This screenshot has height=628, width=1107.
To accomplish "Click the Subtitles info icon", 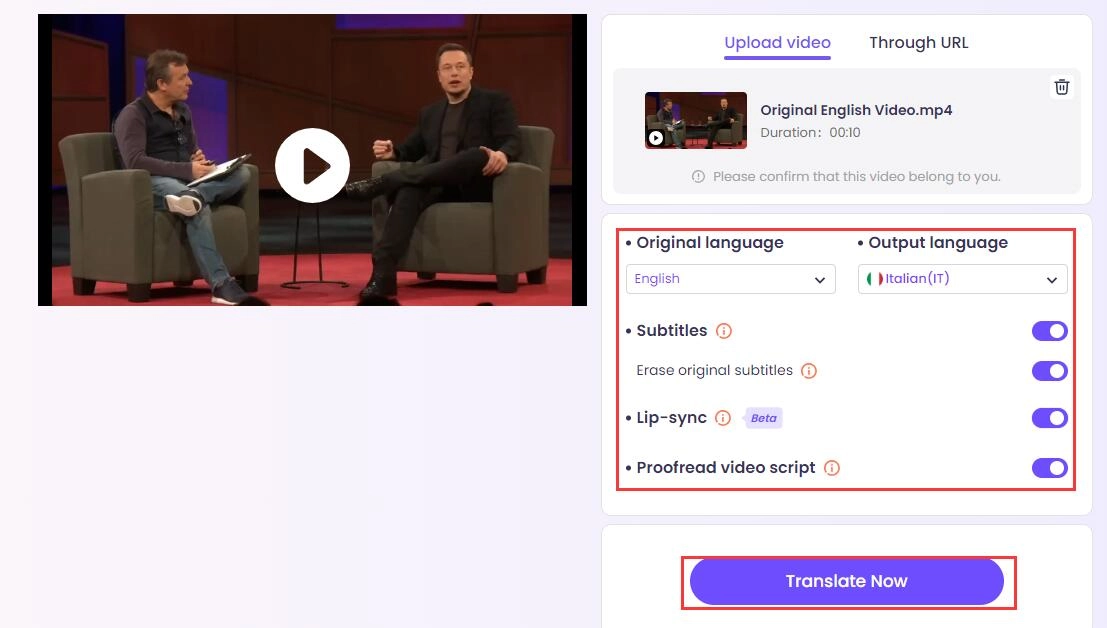I will pyautogui.click(x=724, y=331).
